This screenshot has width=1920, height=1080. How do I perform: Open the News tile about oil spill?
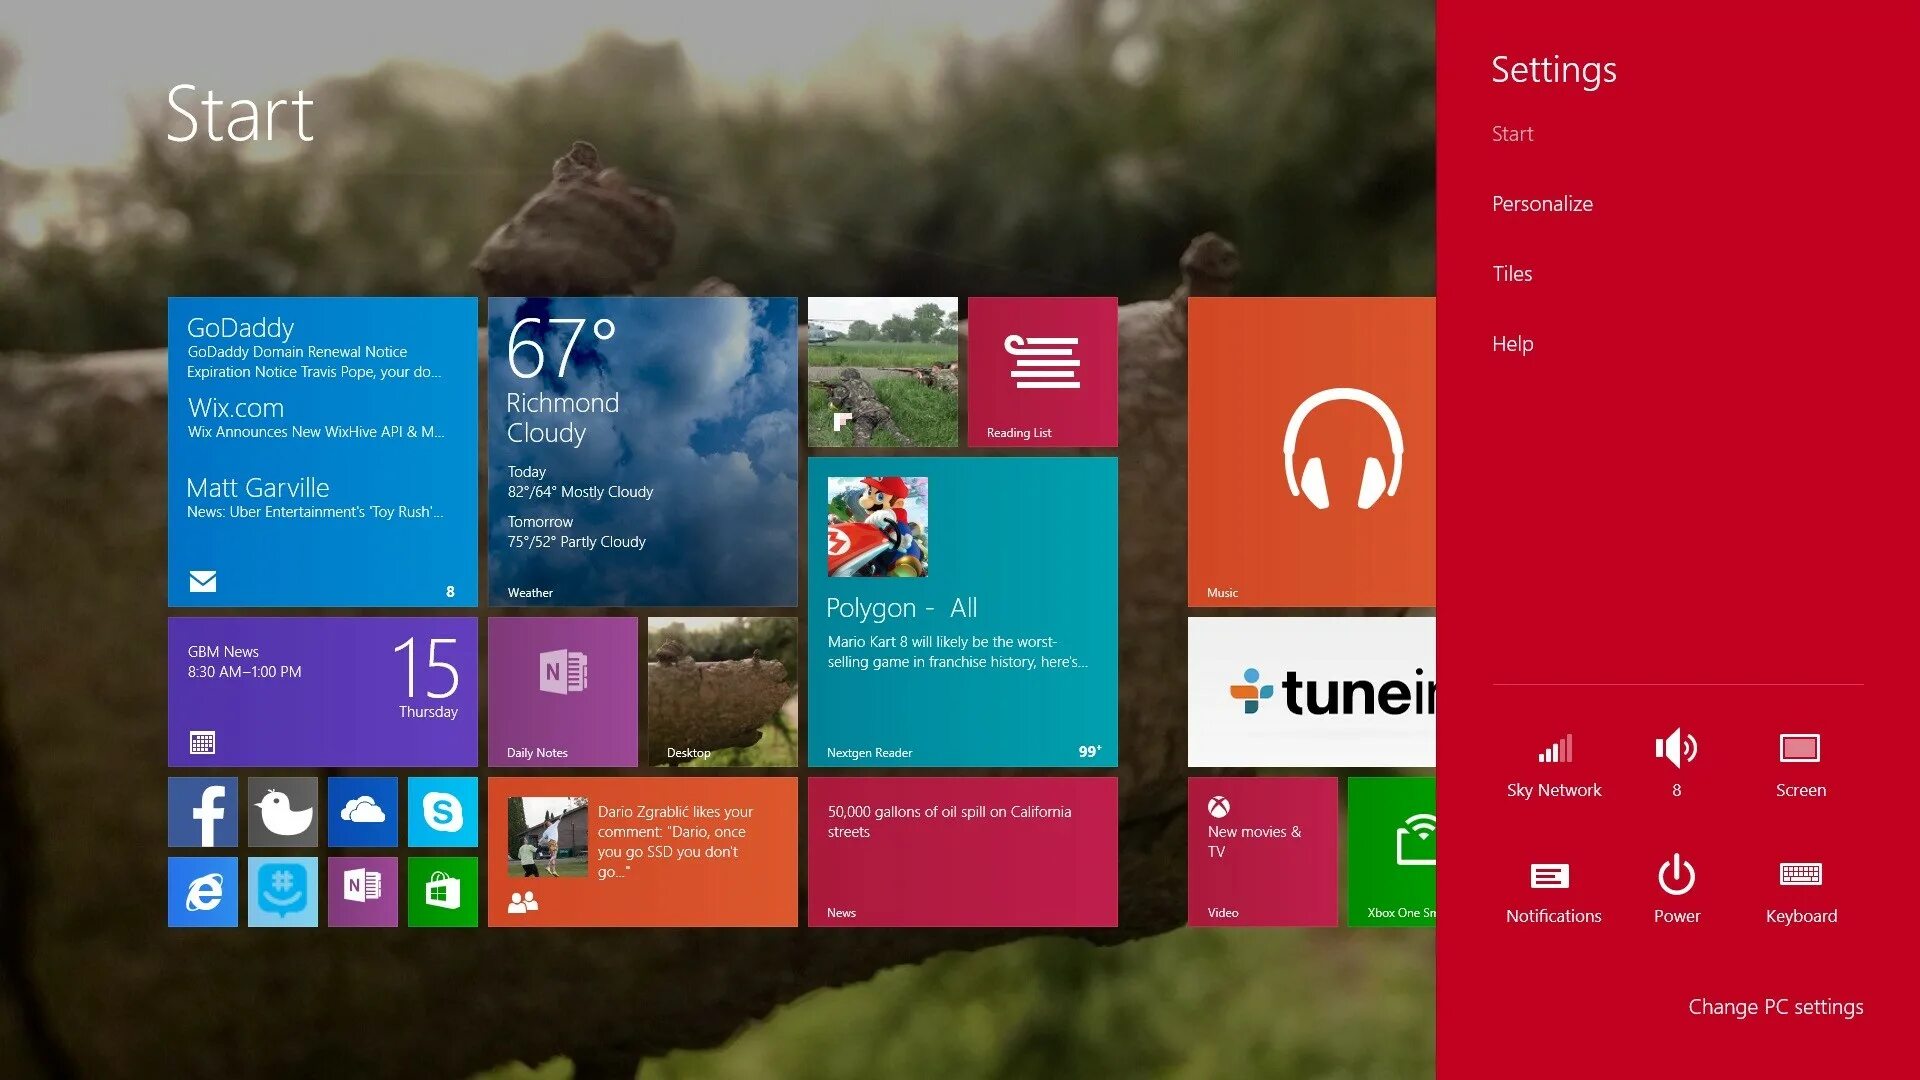pyautogui.click(x=962, y=851)
